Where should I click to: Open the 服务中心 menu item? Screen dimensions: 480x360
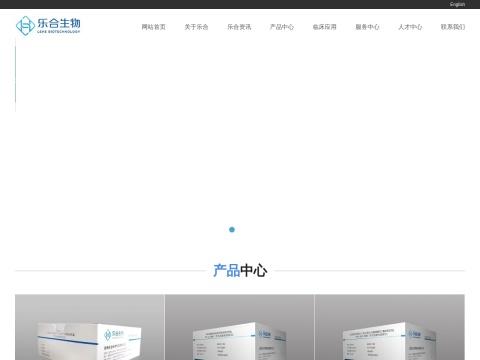[367, 27]
